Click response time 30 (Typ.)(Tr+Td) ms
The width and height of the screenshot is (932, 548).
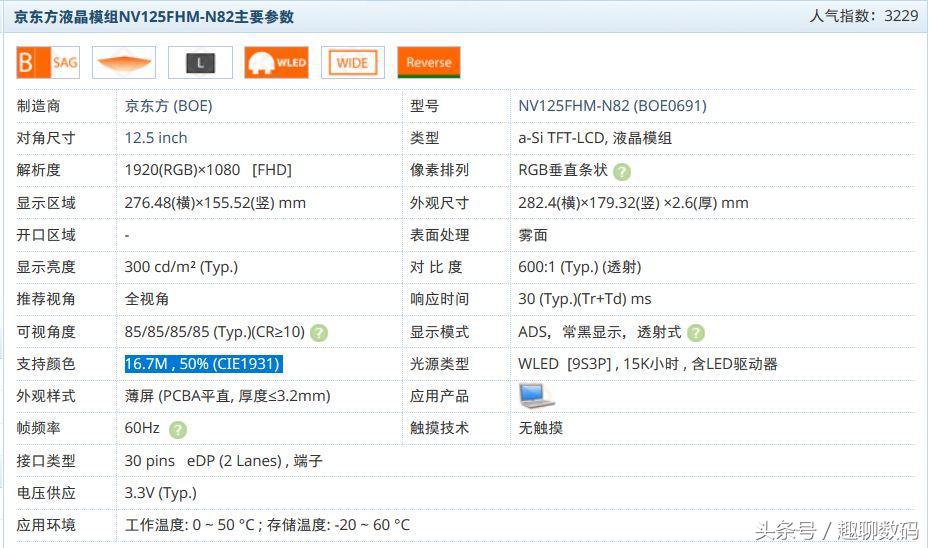584,299
